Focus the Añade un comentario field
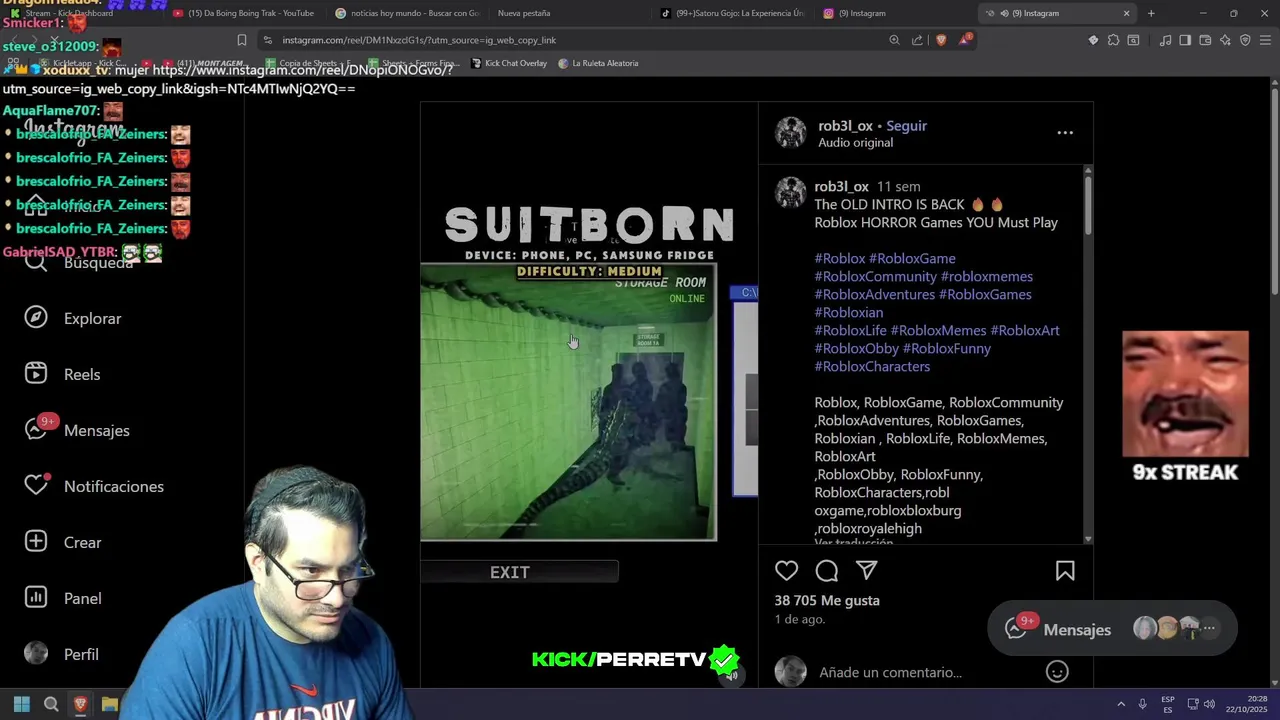This screenshot has width=1280, height=720. coord(926,672)
